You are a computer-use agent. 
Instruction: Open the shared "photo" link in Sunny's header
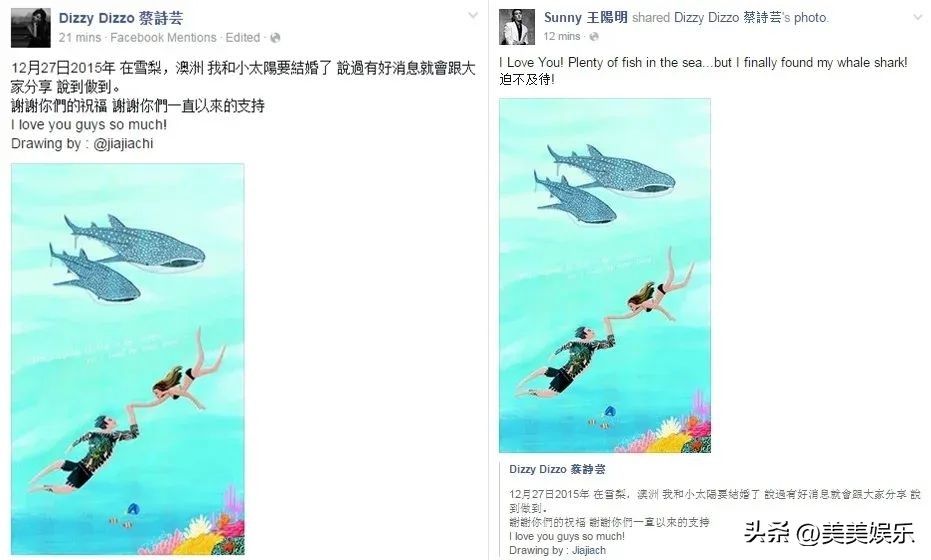[x=810, y=18]
